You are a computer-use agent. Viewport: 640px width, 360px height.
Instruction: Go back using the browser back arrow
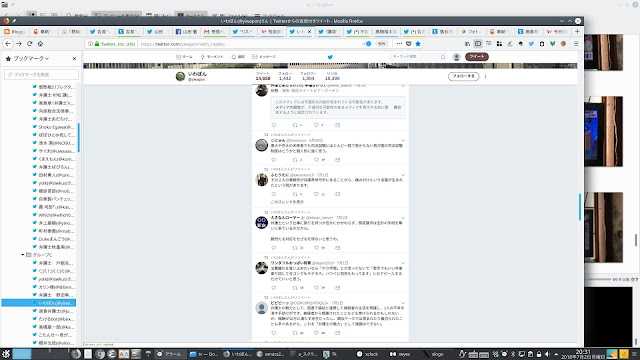[8, 44]
